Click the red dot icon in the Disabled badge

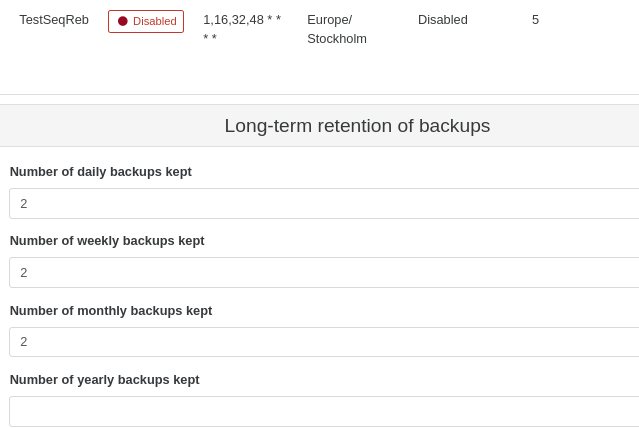(x=123, y=21)
